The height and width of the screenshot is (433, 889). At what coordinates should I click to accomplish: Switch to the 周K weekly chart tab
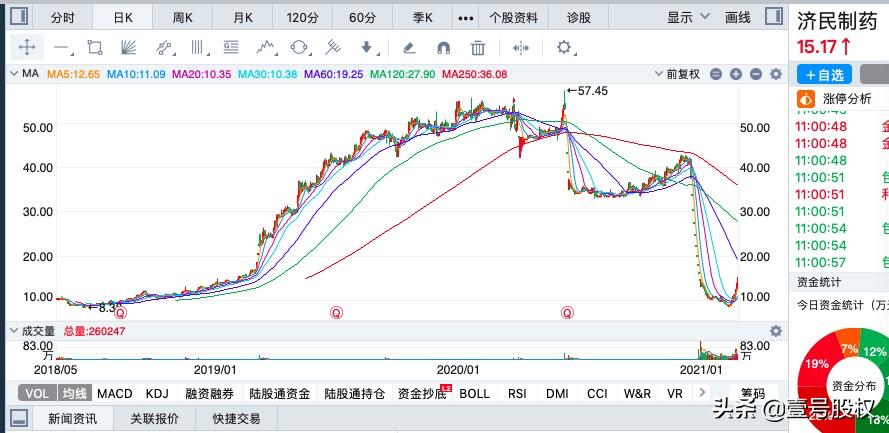click(x=182, y=17)
